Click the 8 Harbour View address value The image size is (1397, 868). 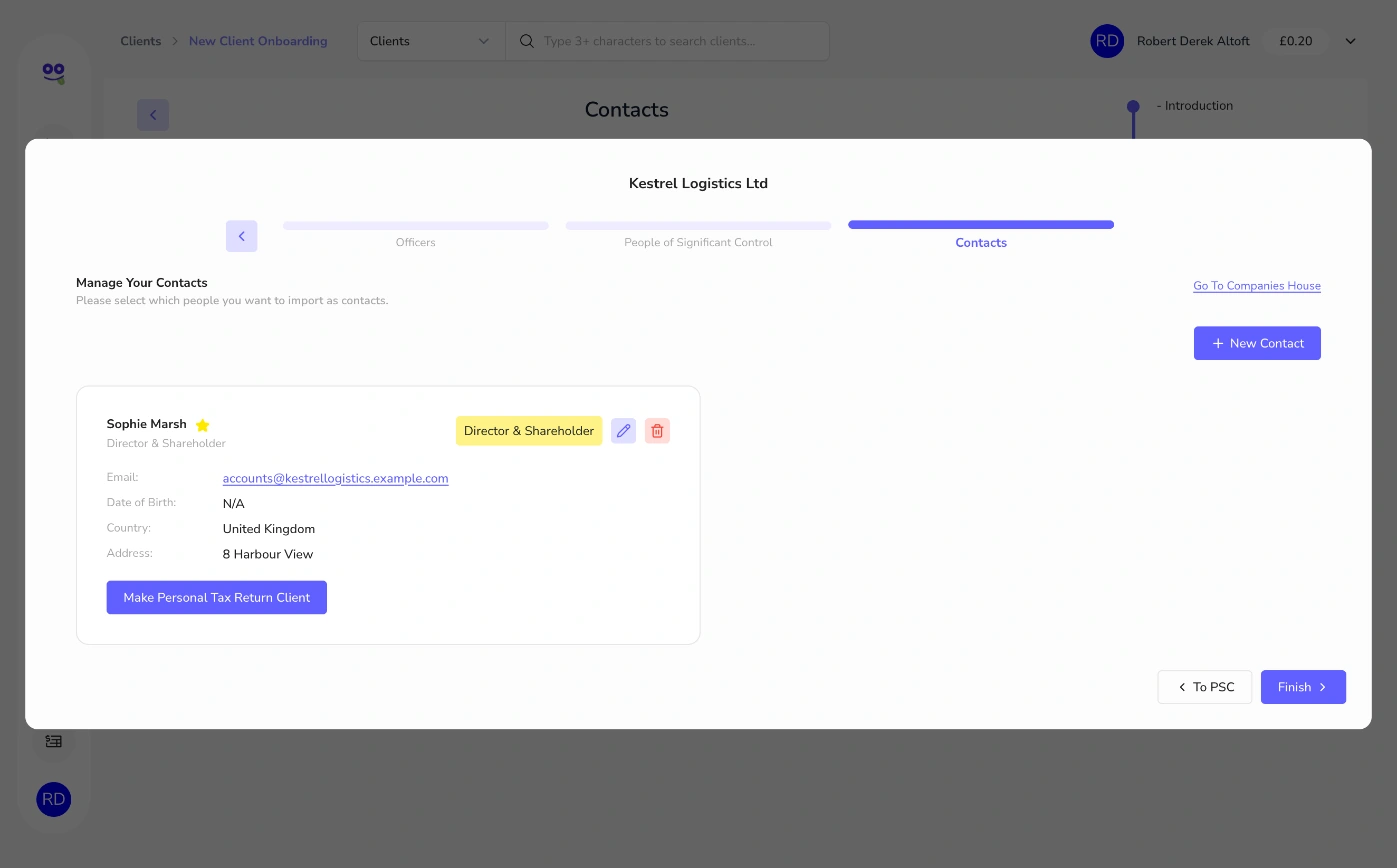point(268,554)
